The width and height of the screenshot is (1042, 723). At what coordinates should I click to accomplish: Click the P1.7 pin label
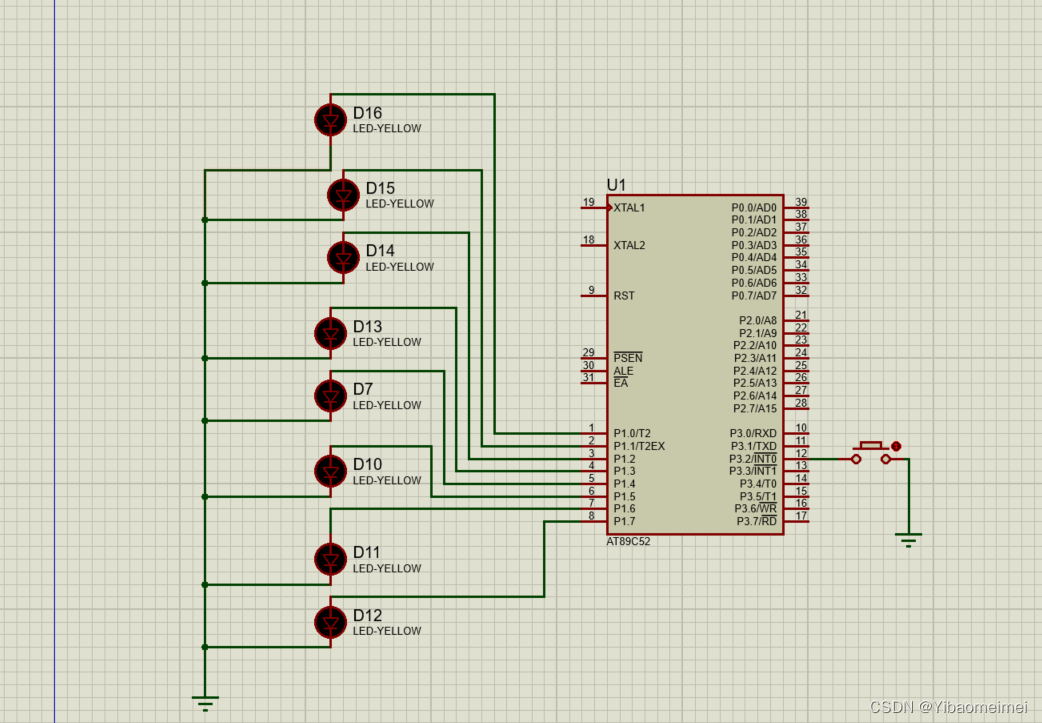624,522
